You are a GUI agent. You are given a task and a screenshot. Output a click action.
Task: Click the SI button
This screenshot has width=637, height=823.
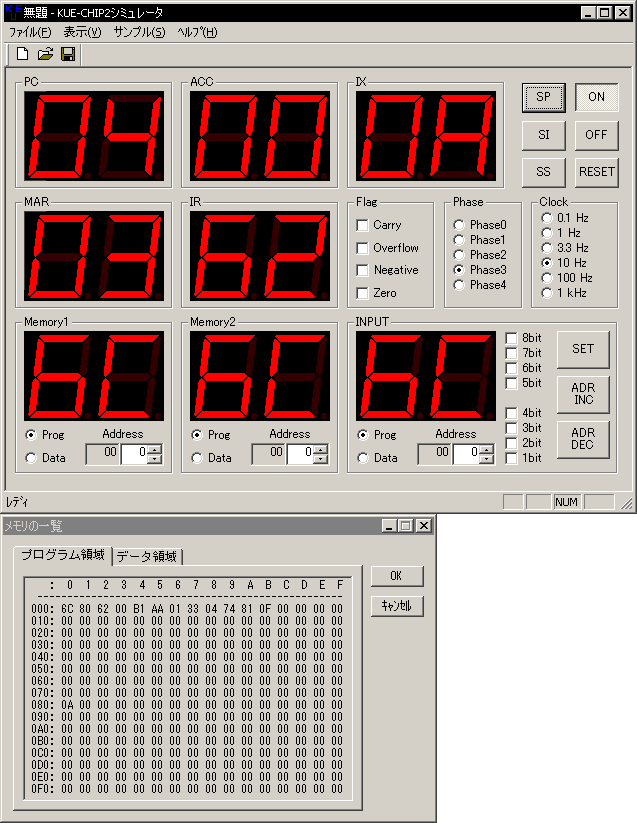click(544, 135)
